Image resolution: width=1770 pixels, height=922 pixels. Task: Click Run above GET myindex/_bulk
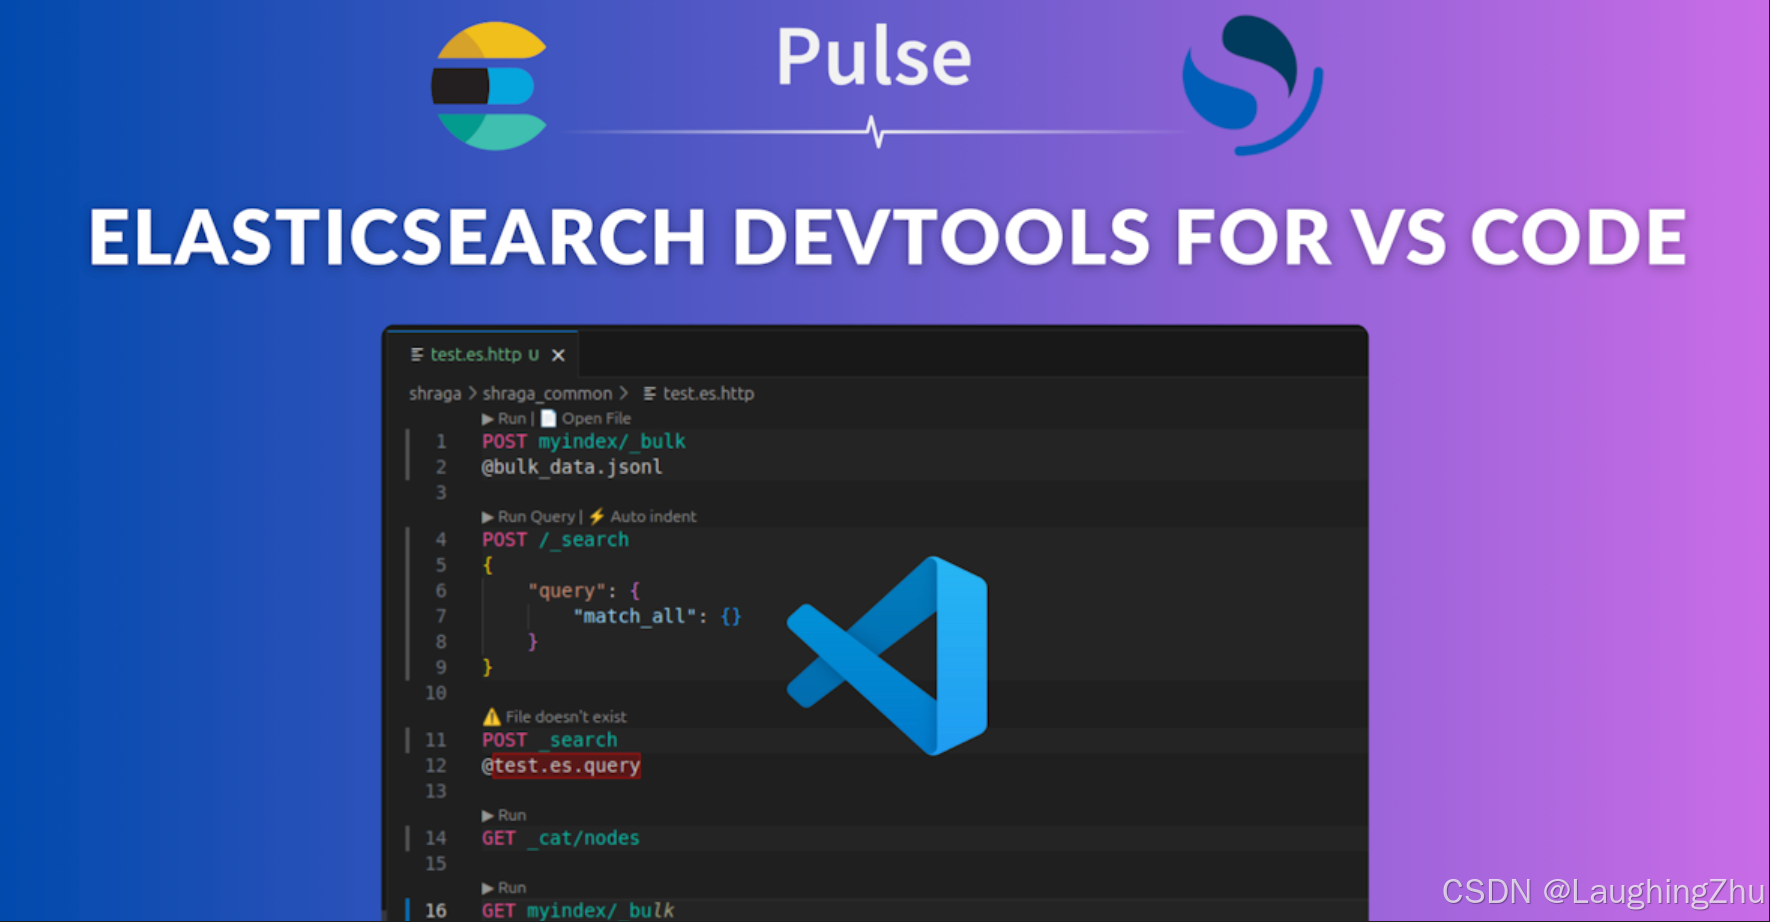[504, 887]
